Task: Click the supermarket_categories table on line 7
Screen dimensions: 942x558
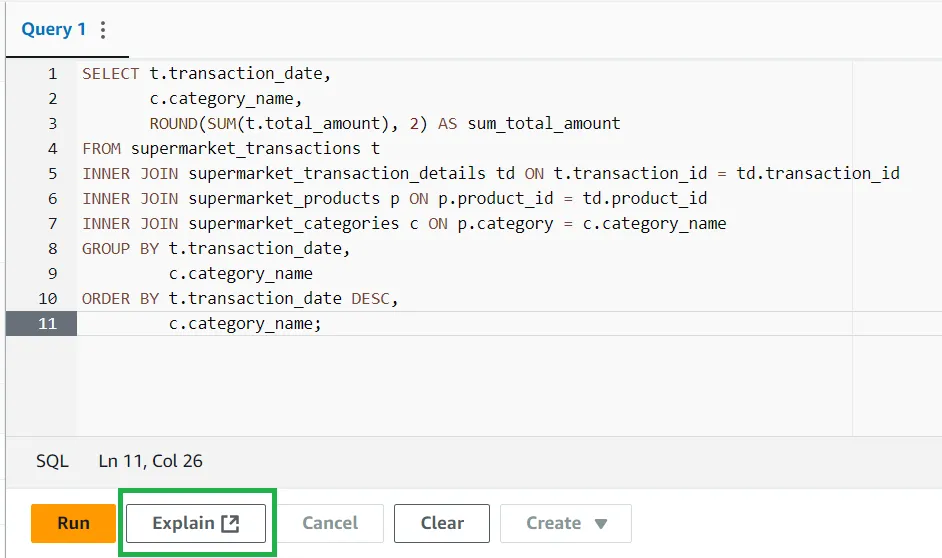Action: [x=294, y=223]
